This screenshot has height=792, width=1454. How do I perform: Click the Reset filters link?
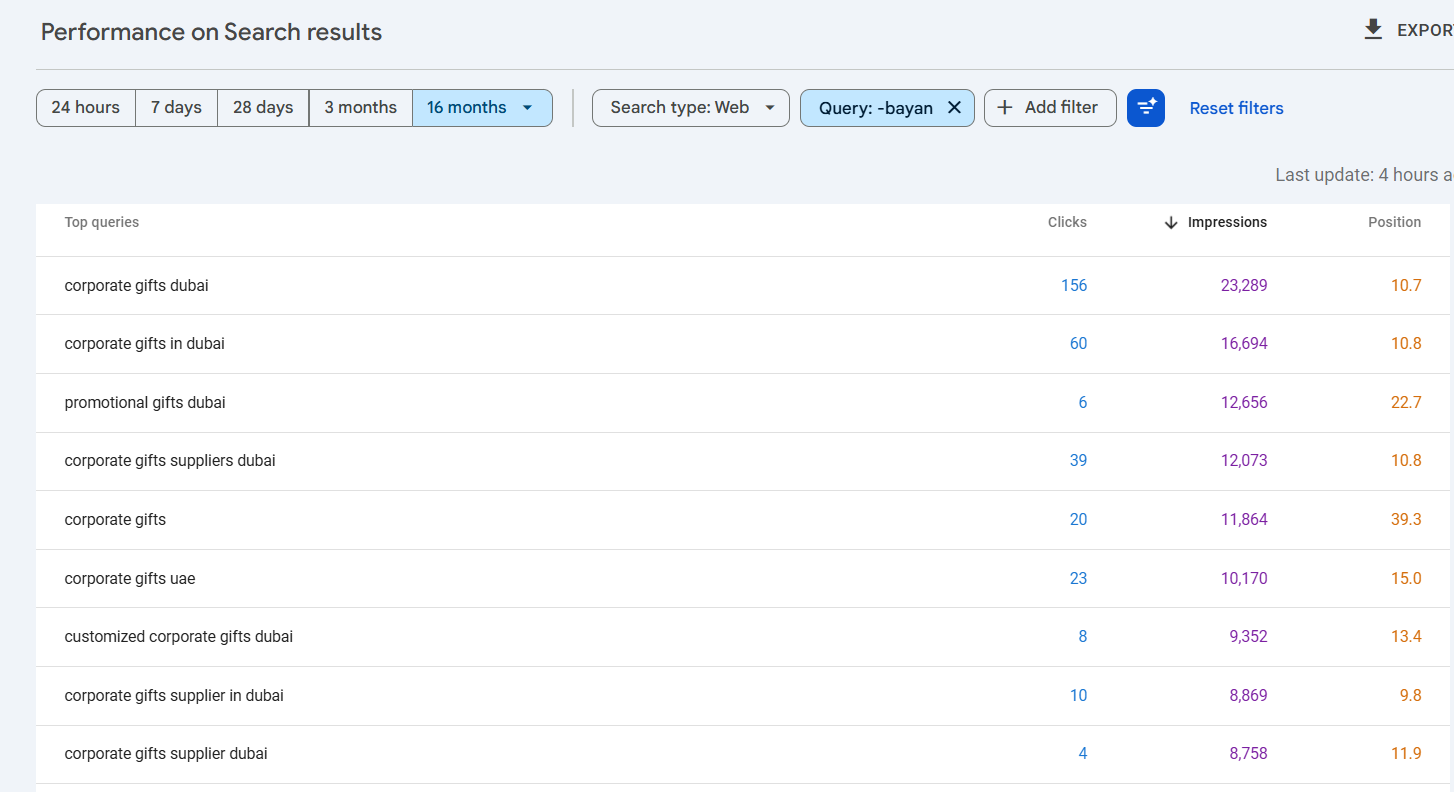point(1236,108)
